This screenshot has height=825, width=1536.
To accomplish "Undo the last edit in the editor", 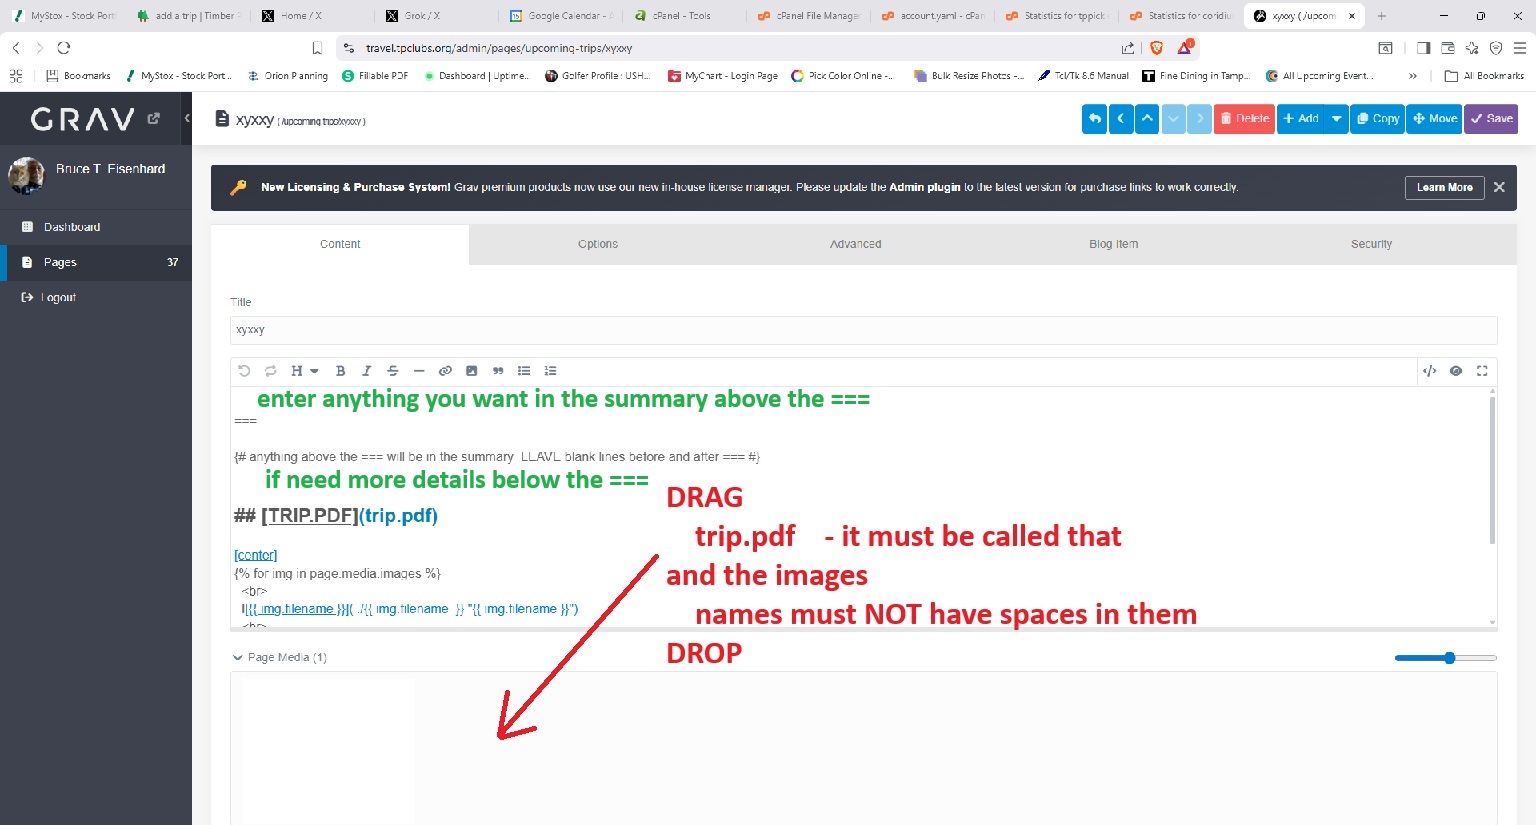I will (x=244, y=371).
